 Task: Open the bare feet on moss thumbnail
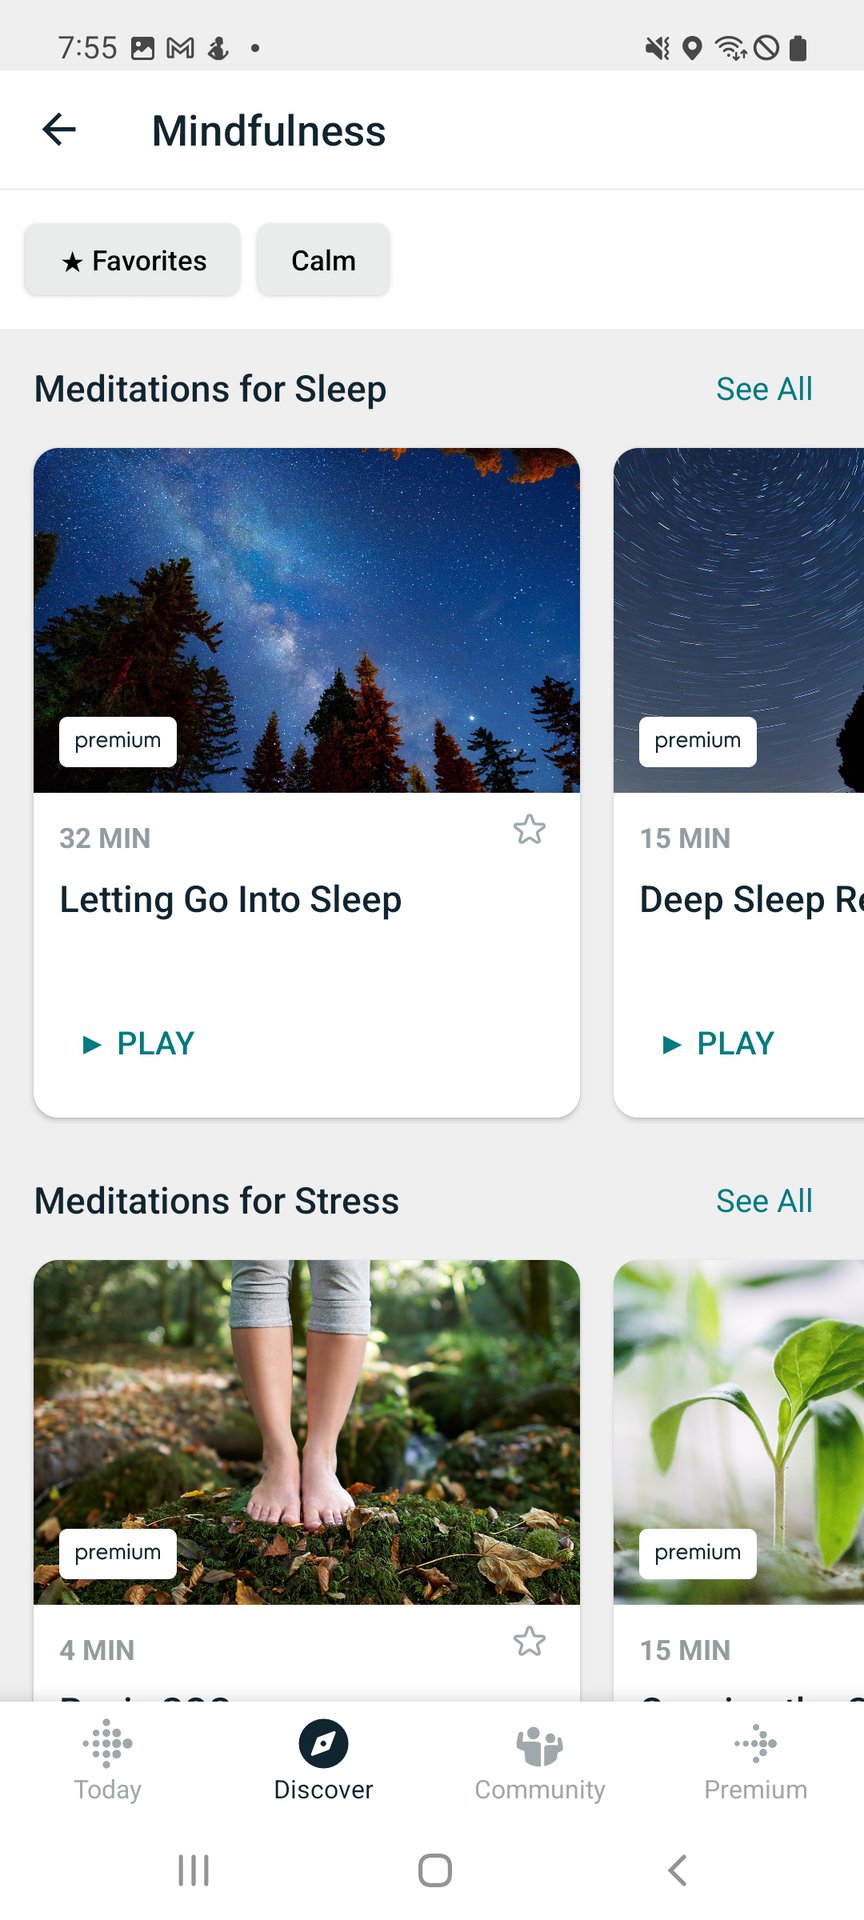pyautogui.click(x=307, y=1432)
